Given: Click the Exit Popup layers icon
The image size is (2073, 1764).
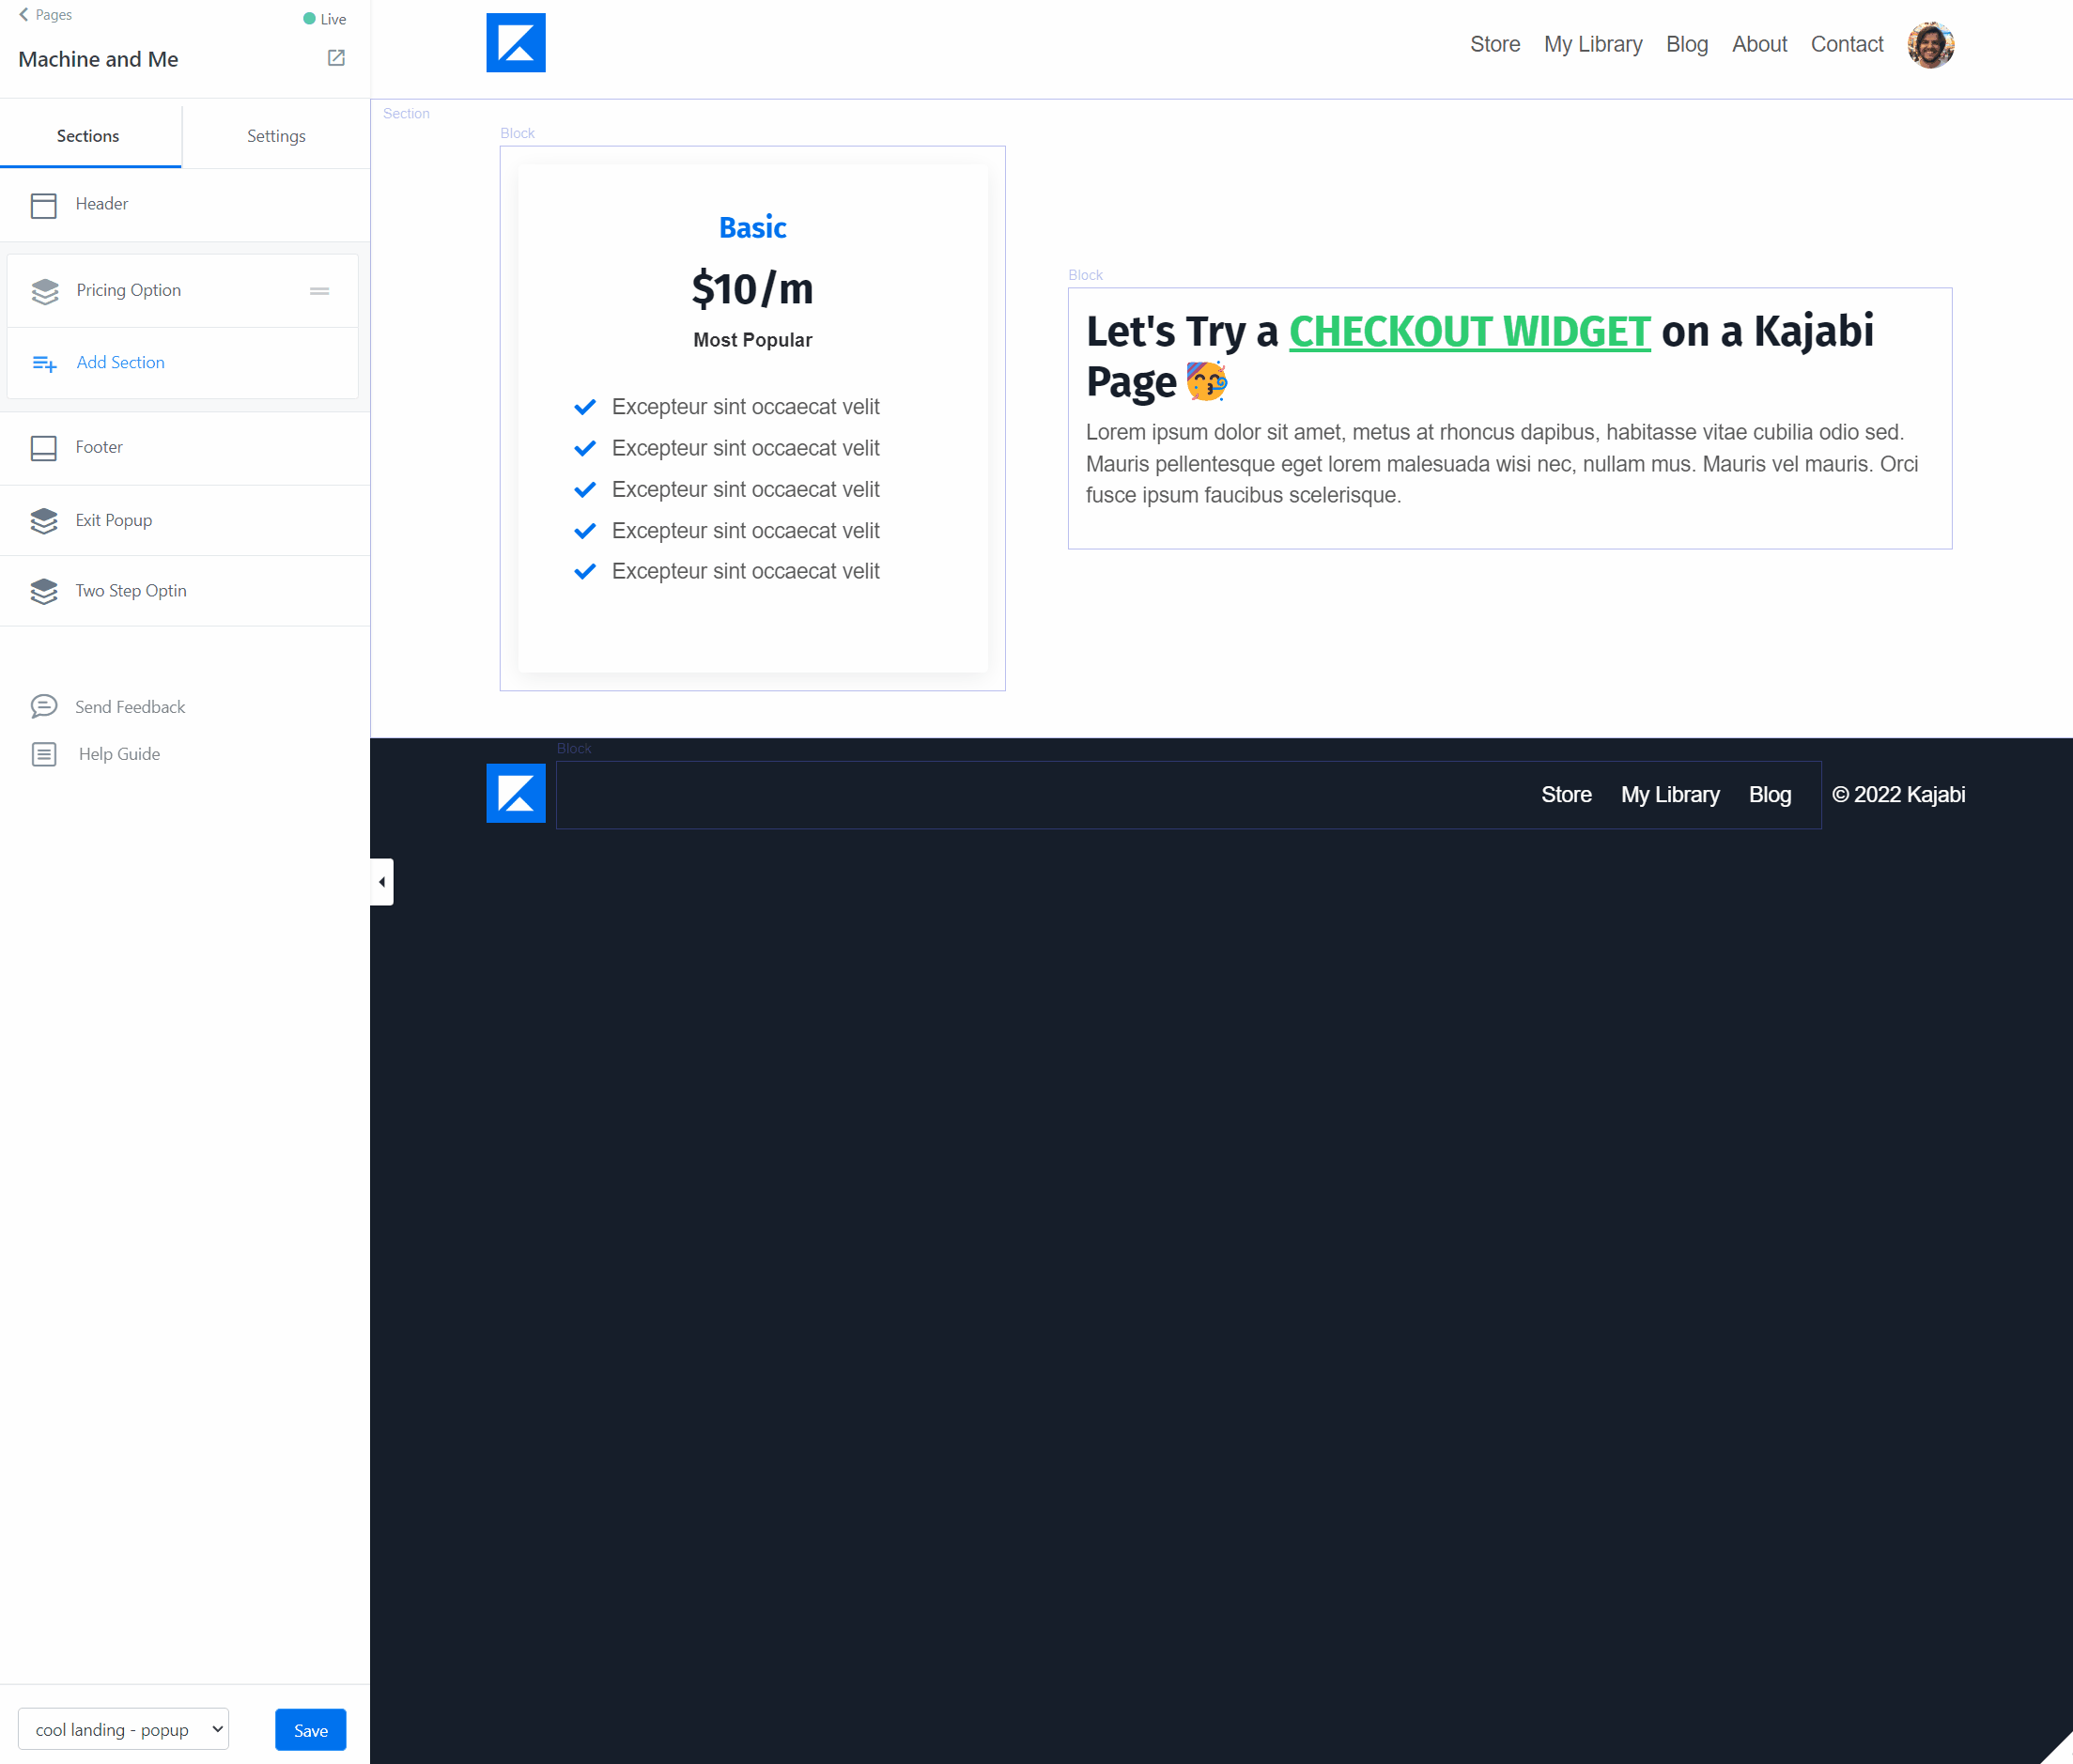Looking at the screenshot, I should point(42,519).
